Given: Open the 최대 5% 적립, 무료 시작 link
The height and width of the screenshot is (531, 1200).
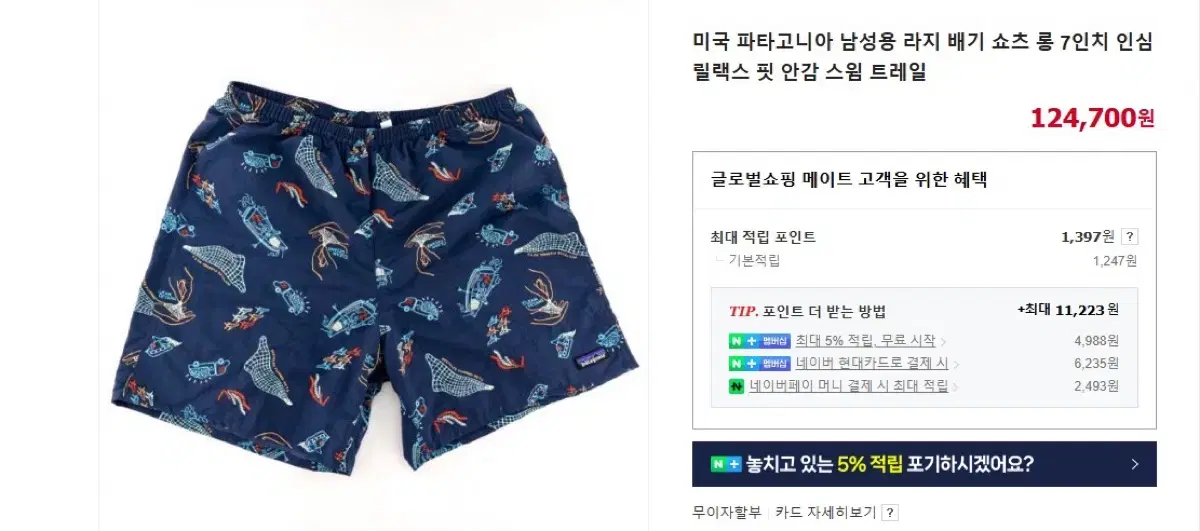Looking at the screenshot, I should [x=865, y=341].
